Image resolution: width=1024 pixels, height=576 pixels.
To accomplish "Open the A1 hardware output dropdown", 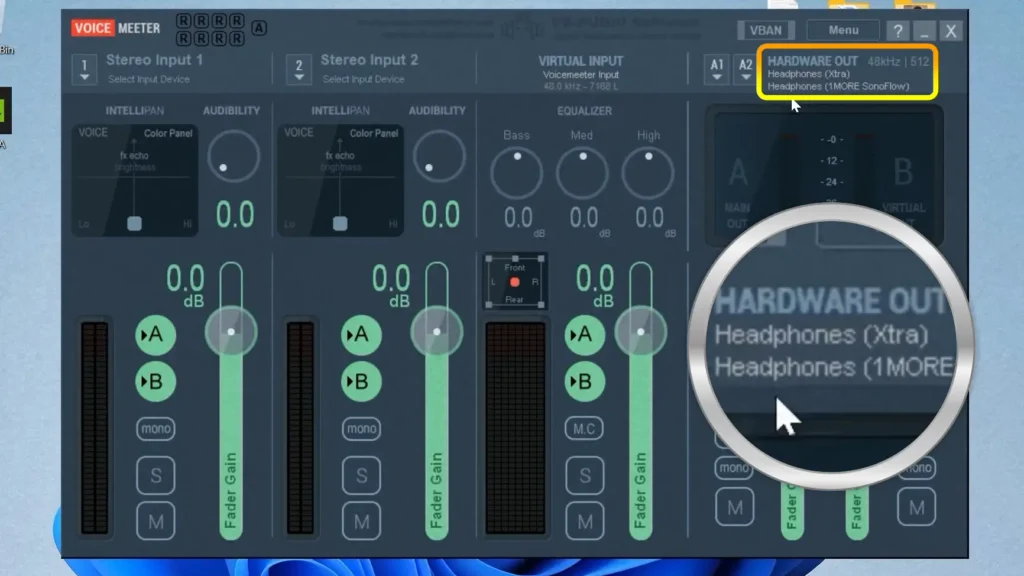I will [716, 69].
